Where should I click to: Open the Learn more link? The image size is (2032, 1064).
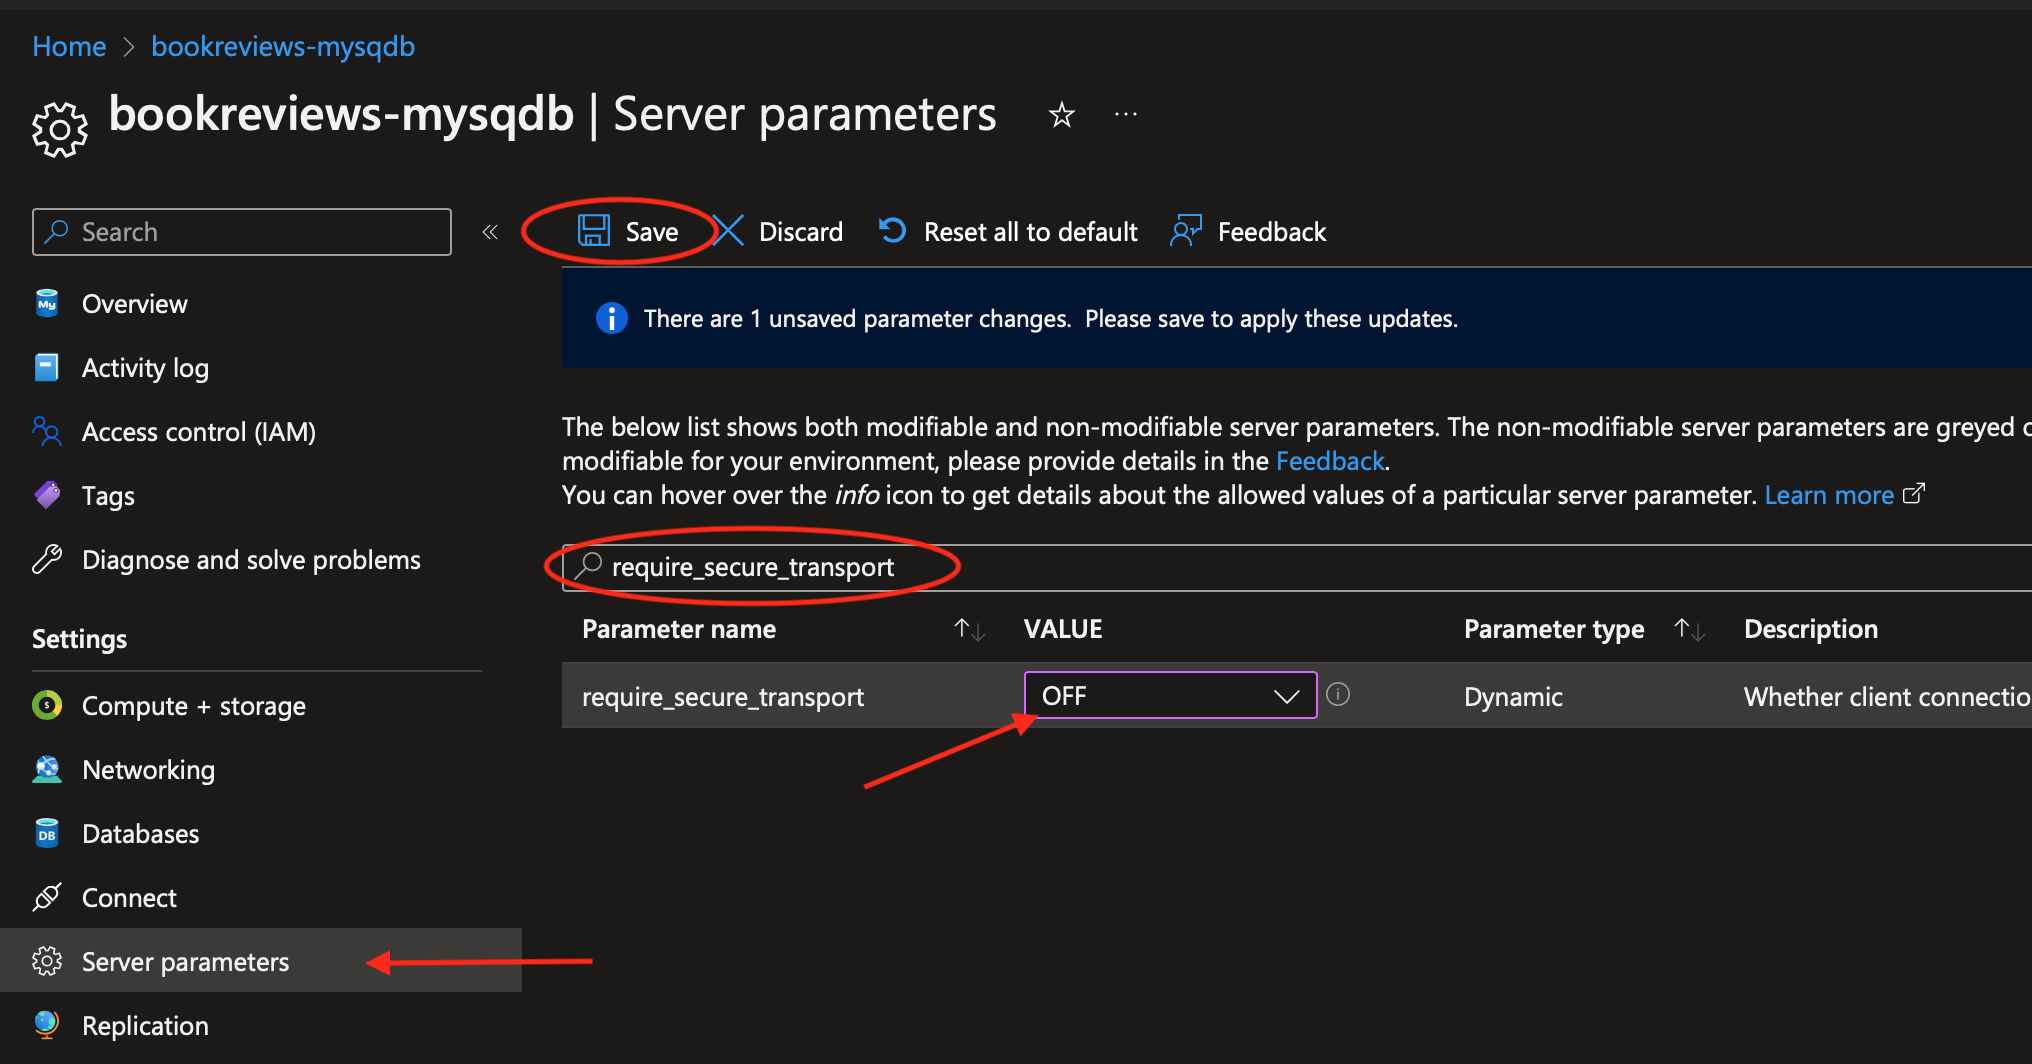click(1829, 495)
